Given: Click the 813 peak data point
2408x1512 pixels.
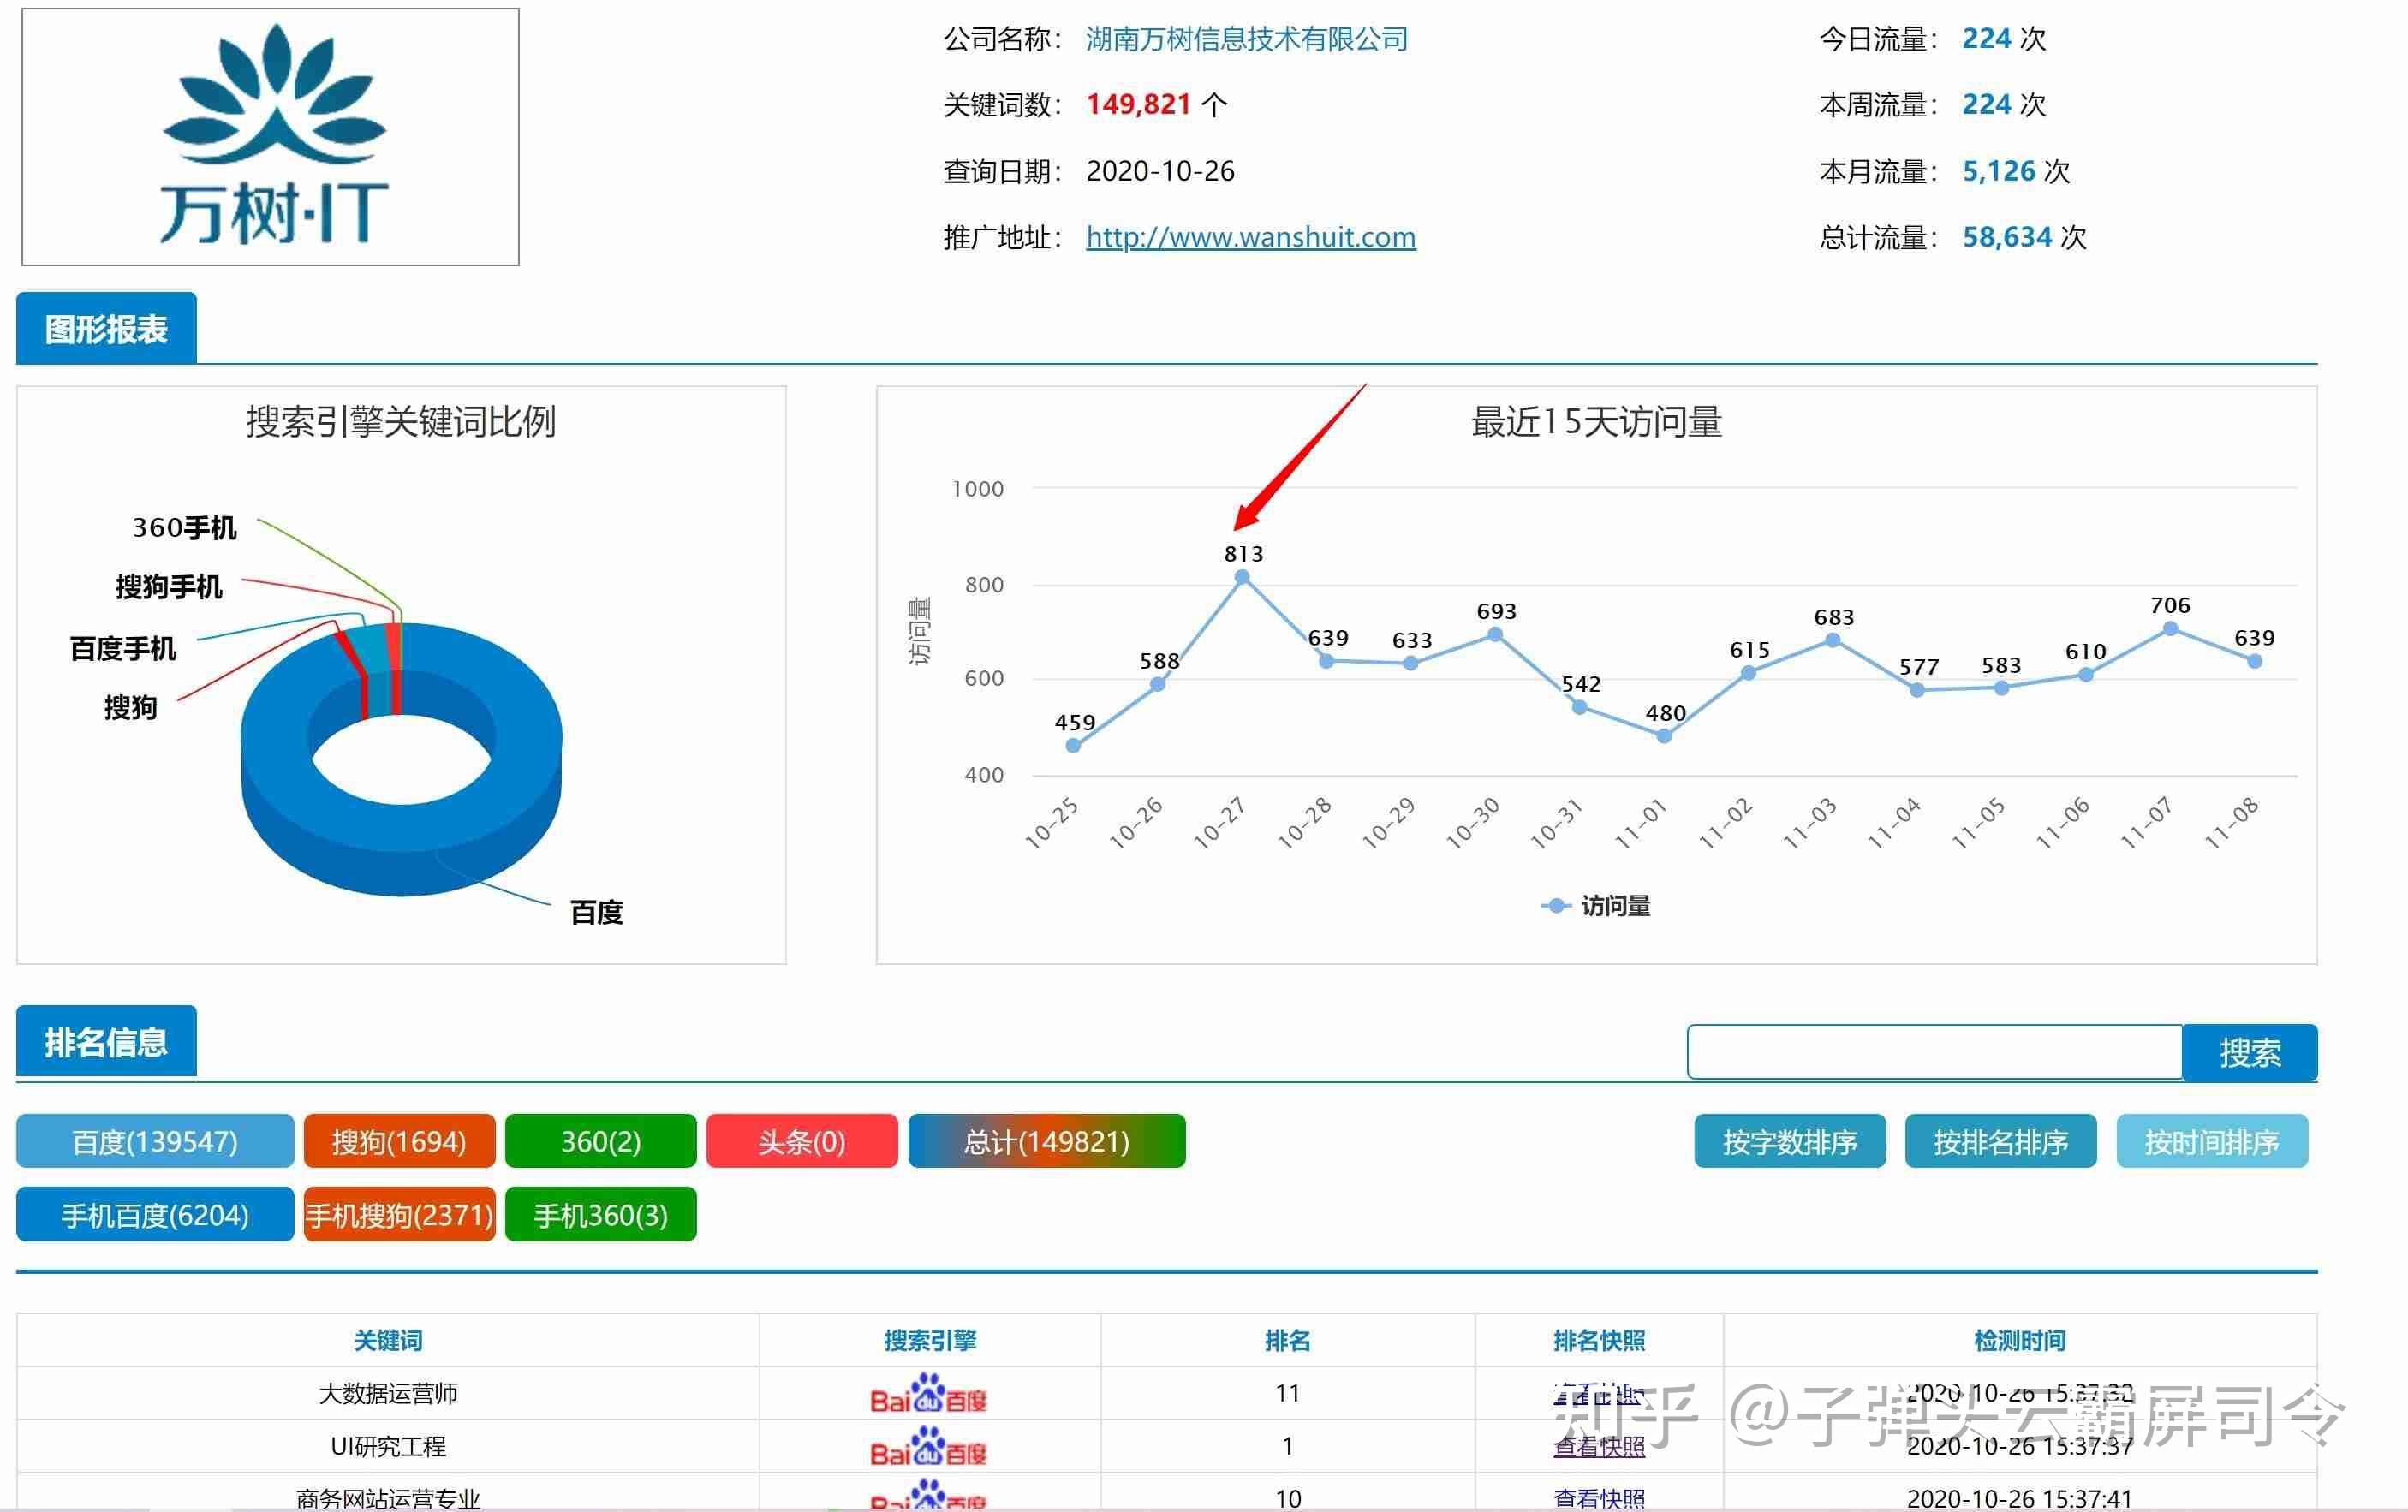Looking at the screenshot, I should [1242, 577].
